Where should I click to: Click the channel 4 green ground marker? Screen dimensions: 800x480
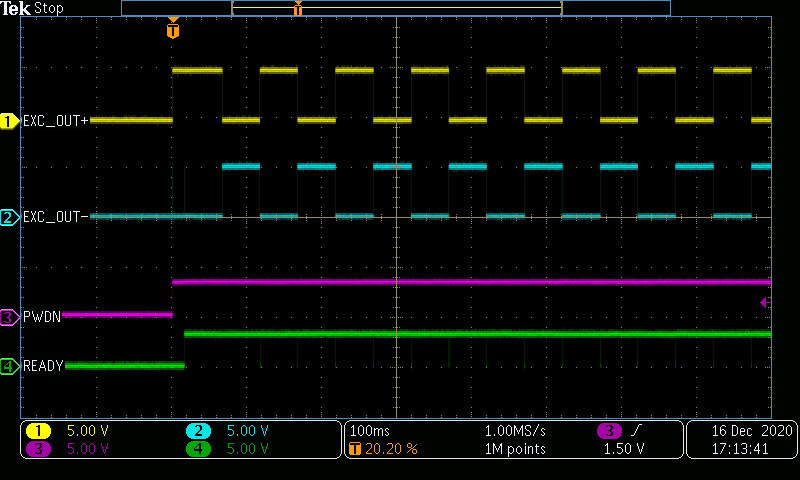pyautogui.click(x=9, y=366)
